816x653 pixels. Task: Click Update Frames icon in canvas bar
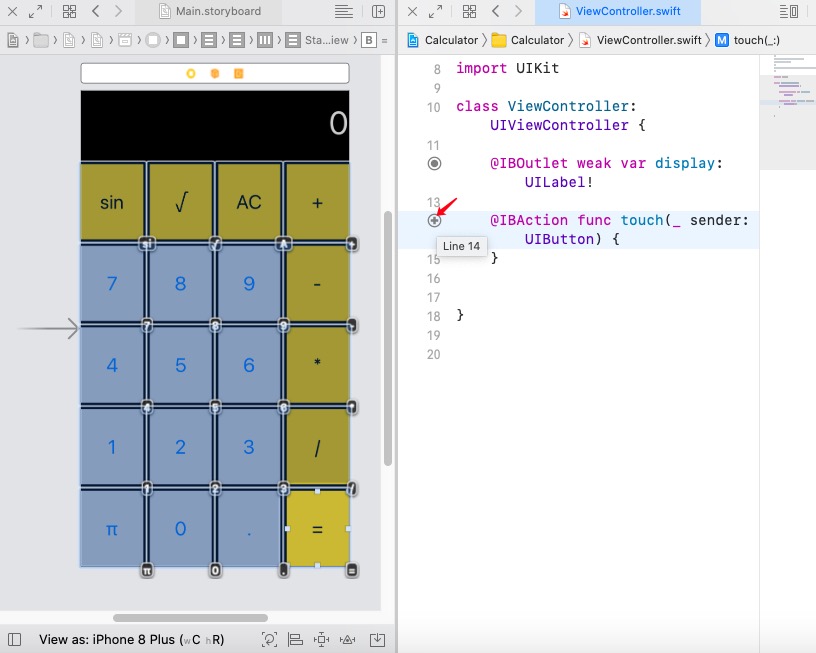pyautogui.click(x=269, y=639)
